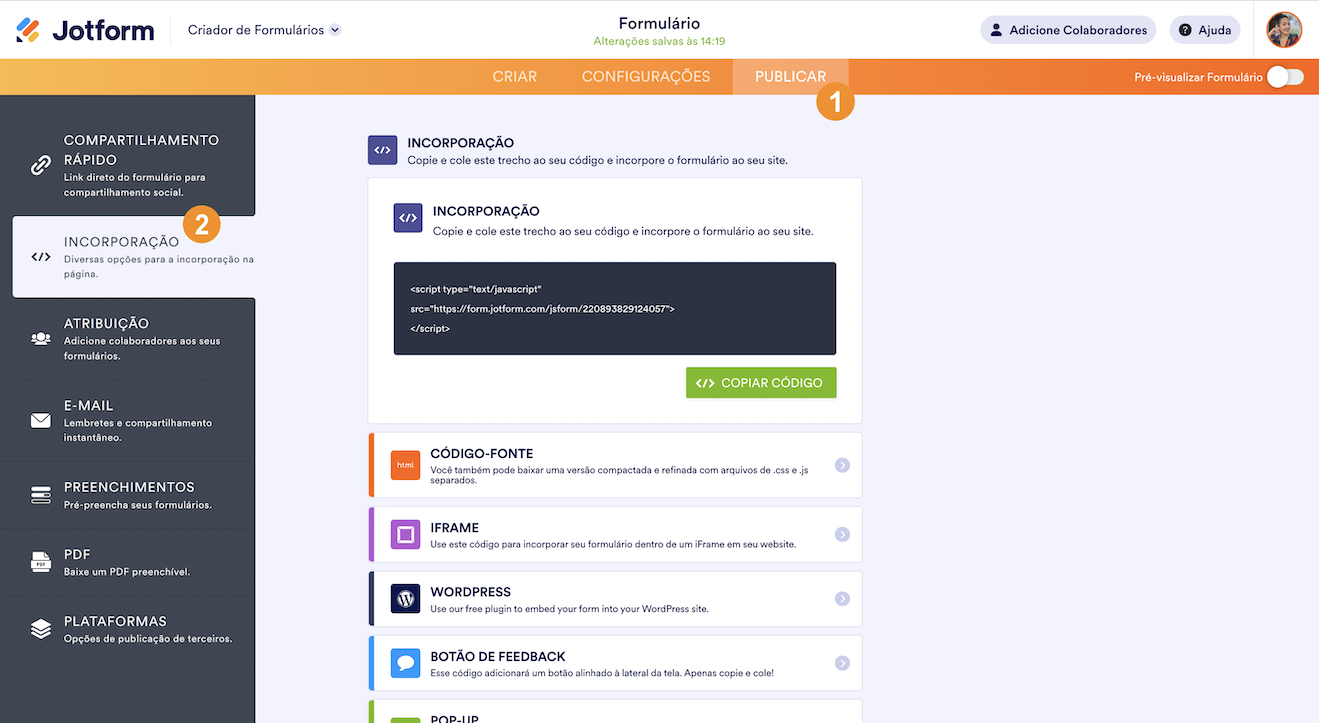Click the Copiar Código button
1319x723 pixels.
tap(761, 383)
